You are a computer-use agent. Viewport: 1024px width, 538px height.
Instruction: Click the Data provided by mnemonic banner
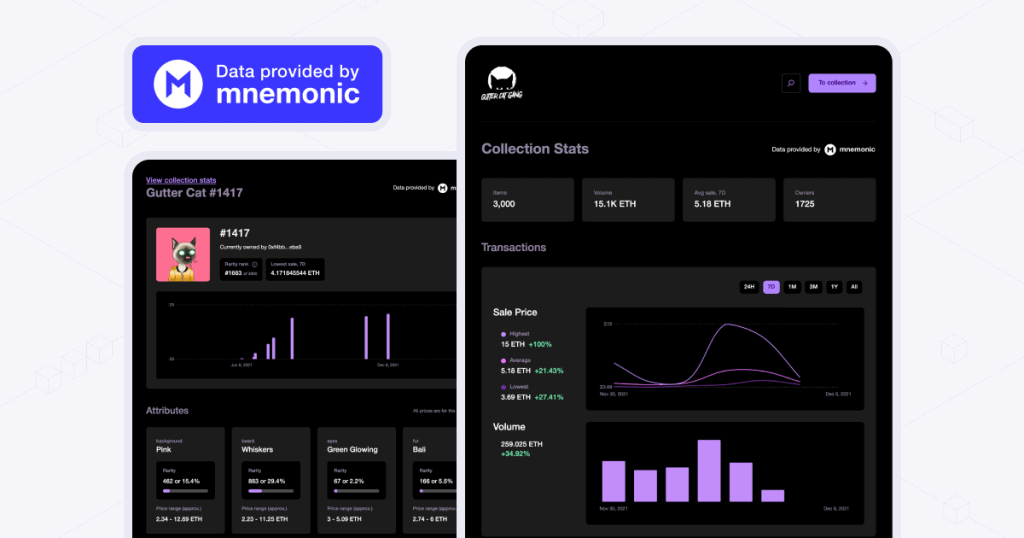pos(257,84)
